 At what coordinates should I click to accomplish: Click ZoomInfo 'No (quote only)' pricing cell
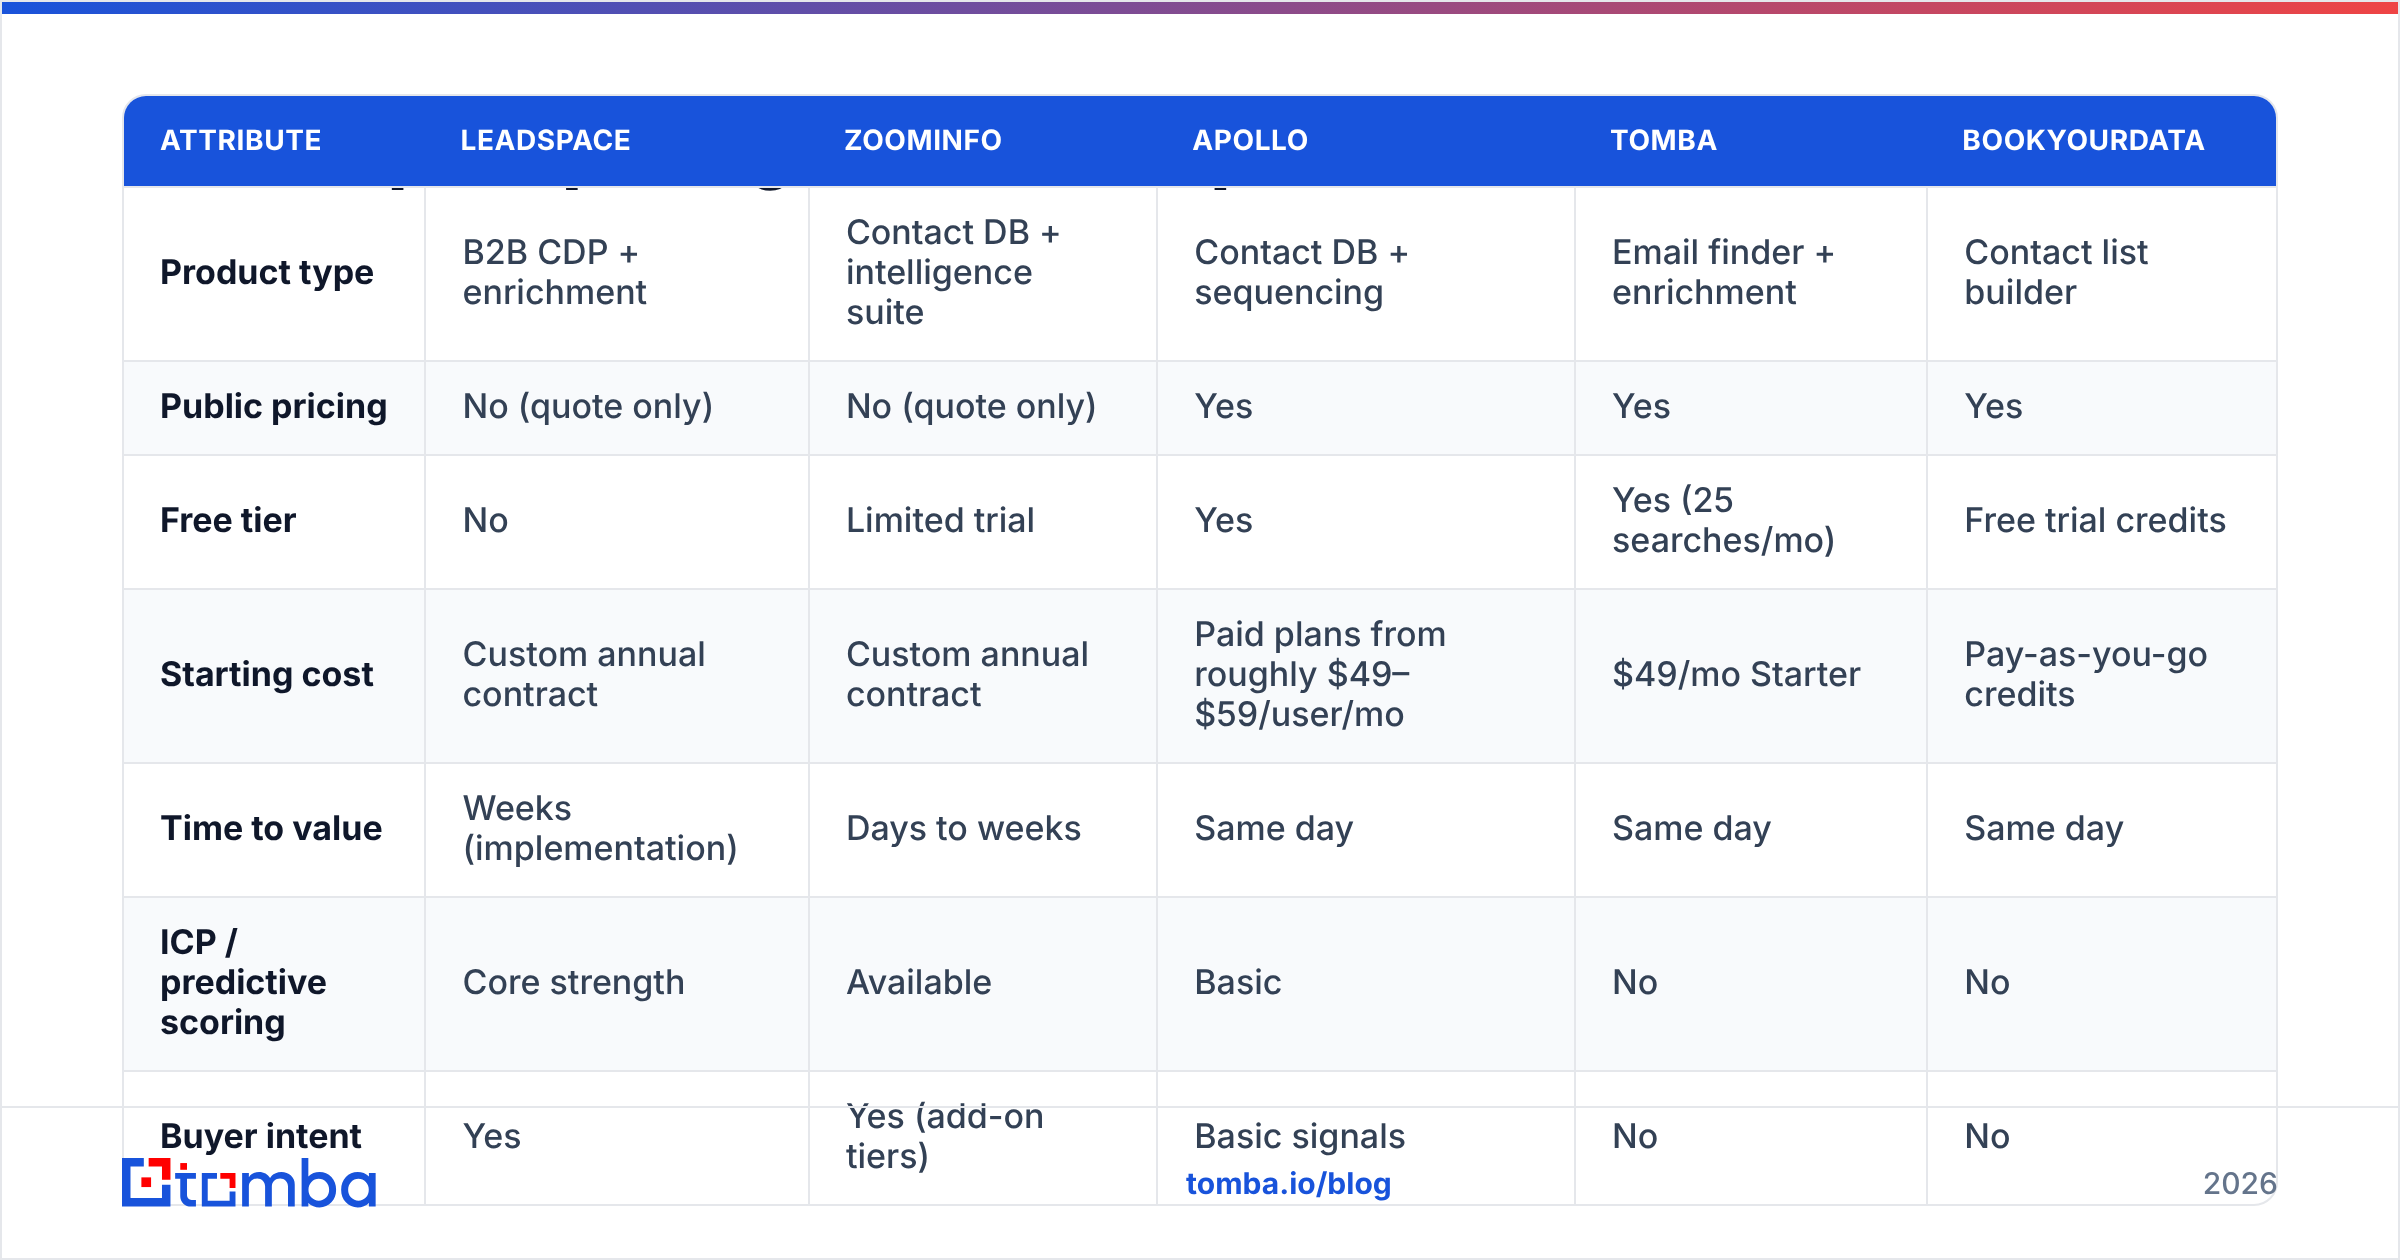tap(983, 407)
